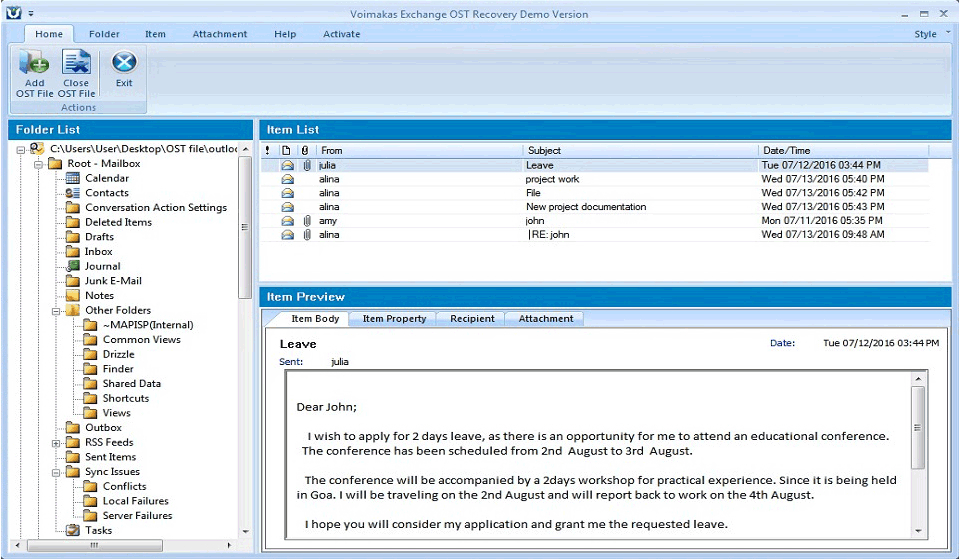Sort item list by From column
Screen dimensions: 960x560
(419, 151)
